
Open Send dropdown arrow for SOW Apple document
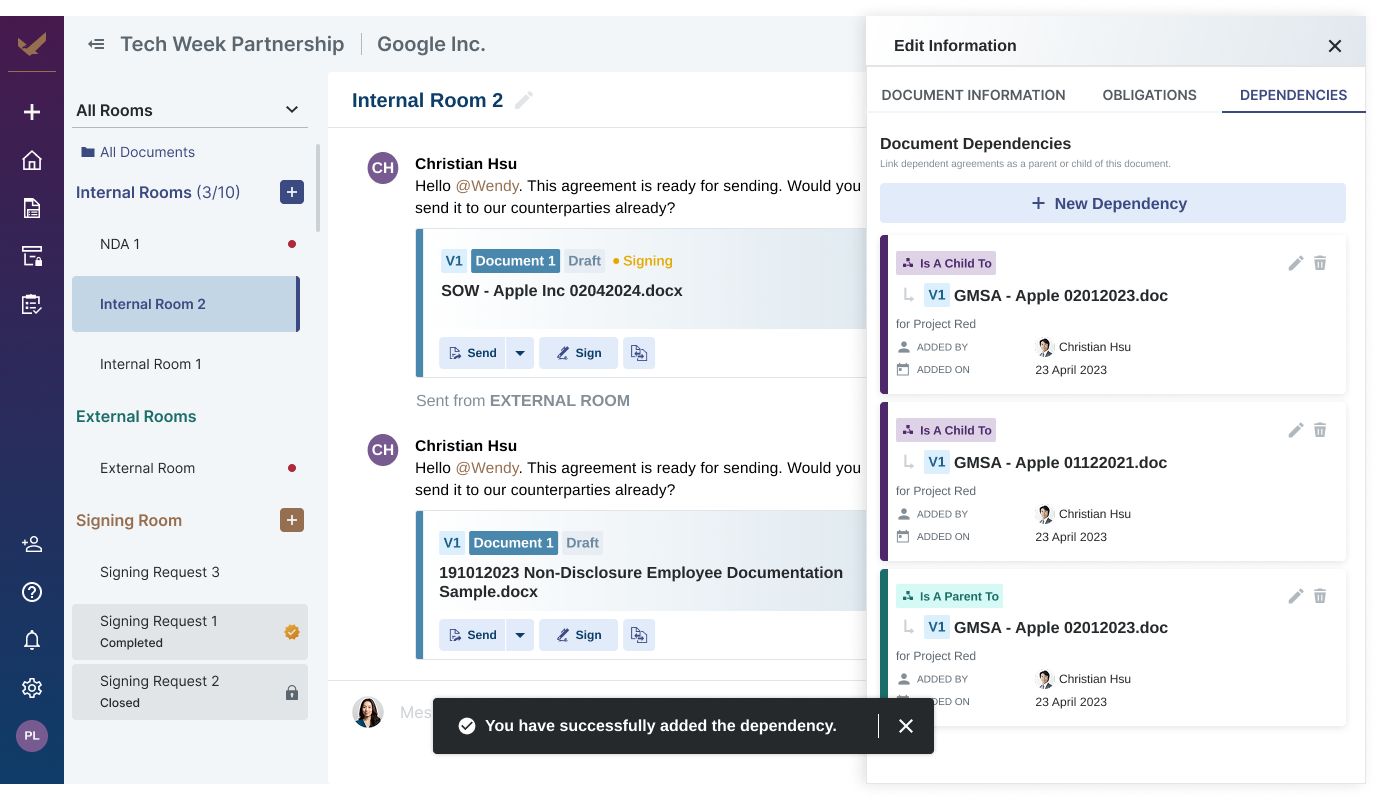click(x=520, y=353)
